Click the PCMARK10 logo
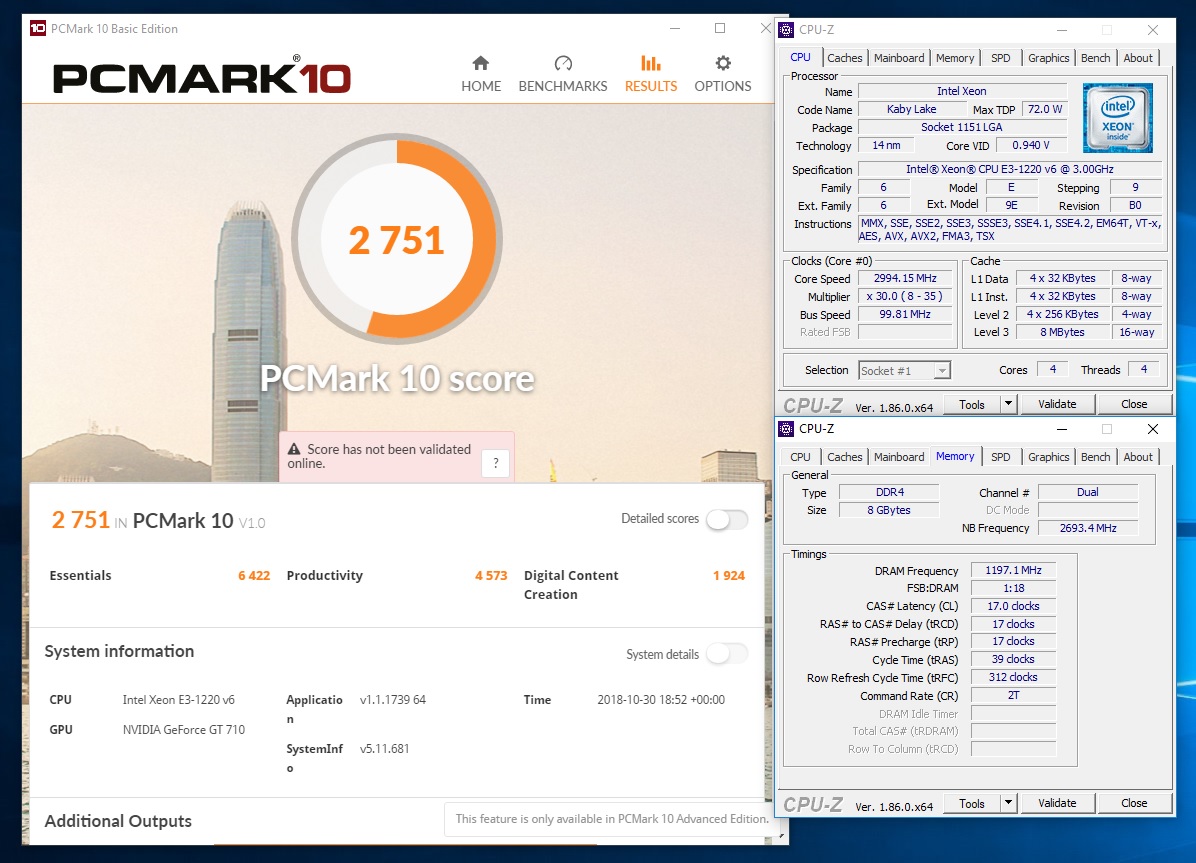The width and height of the screenshot is (1196, 863). 201,76
